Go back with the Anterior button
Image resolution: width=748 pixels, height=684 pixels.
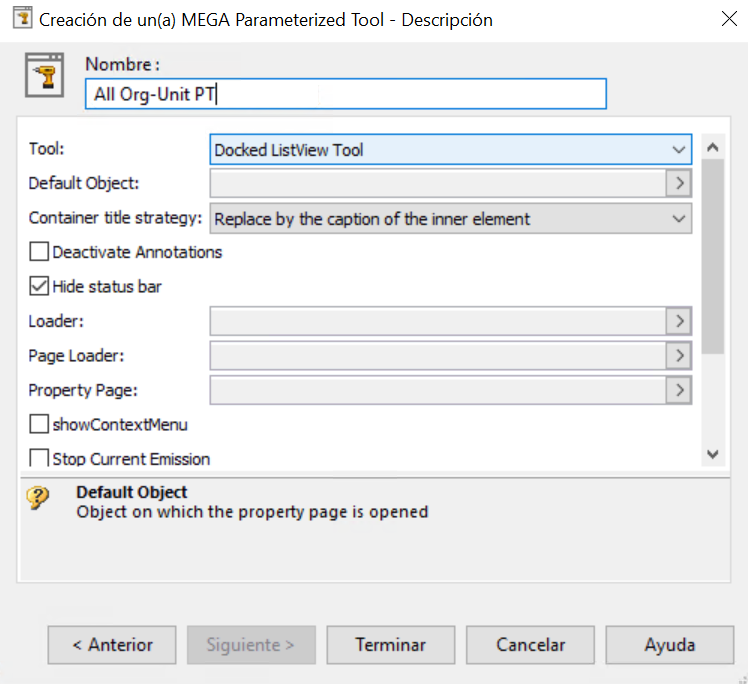[112, 645]
